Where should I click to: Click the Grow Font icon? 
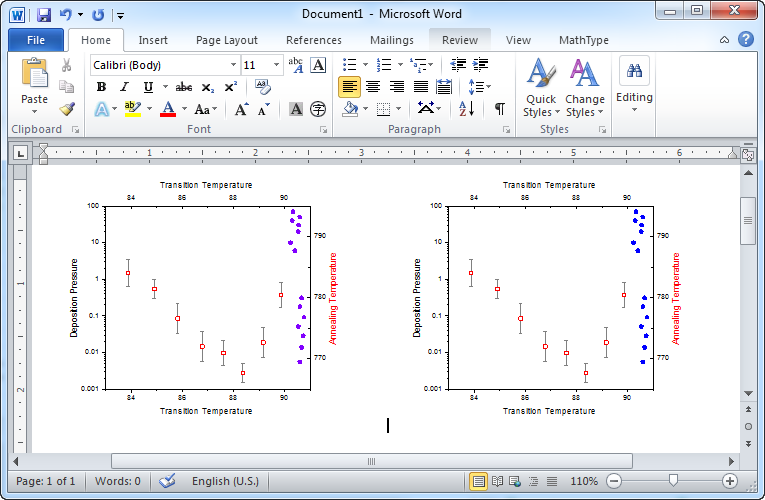click(x=241, y=109)
